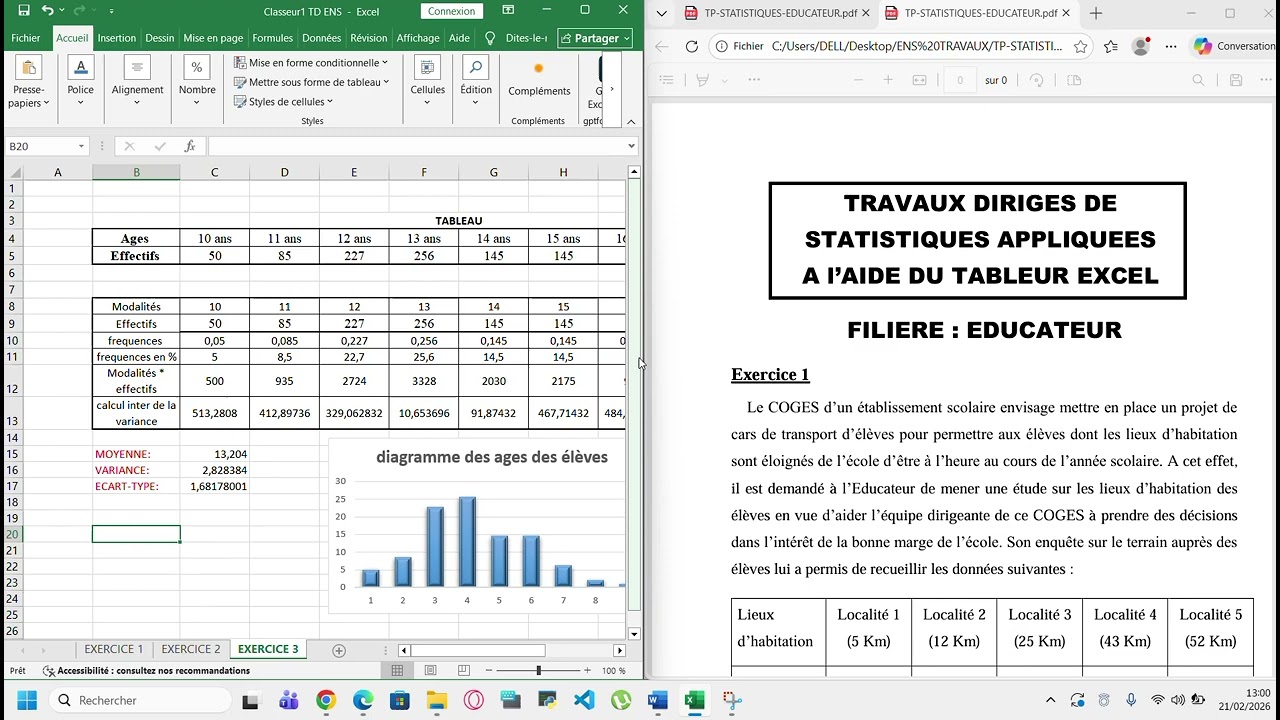Open the Cellules group icon
Viewport: 1280px width, 720px height.
tap(427, 69)
